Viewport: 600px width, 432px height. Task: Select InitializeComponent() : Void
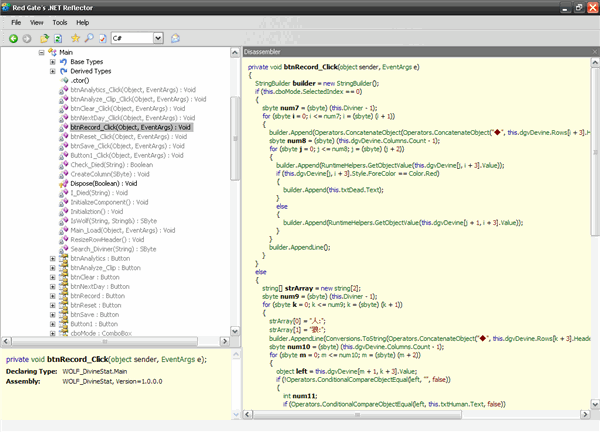[x=109, y=202]
